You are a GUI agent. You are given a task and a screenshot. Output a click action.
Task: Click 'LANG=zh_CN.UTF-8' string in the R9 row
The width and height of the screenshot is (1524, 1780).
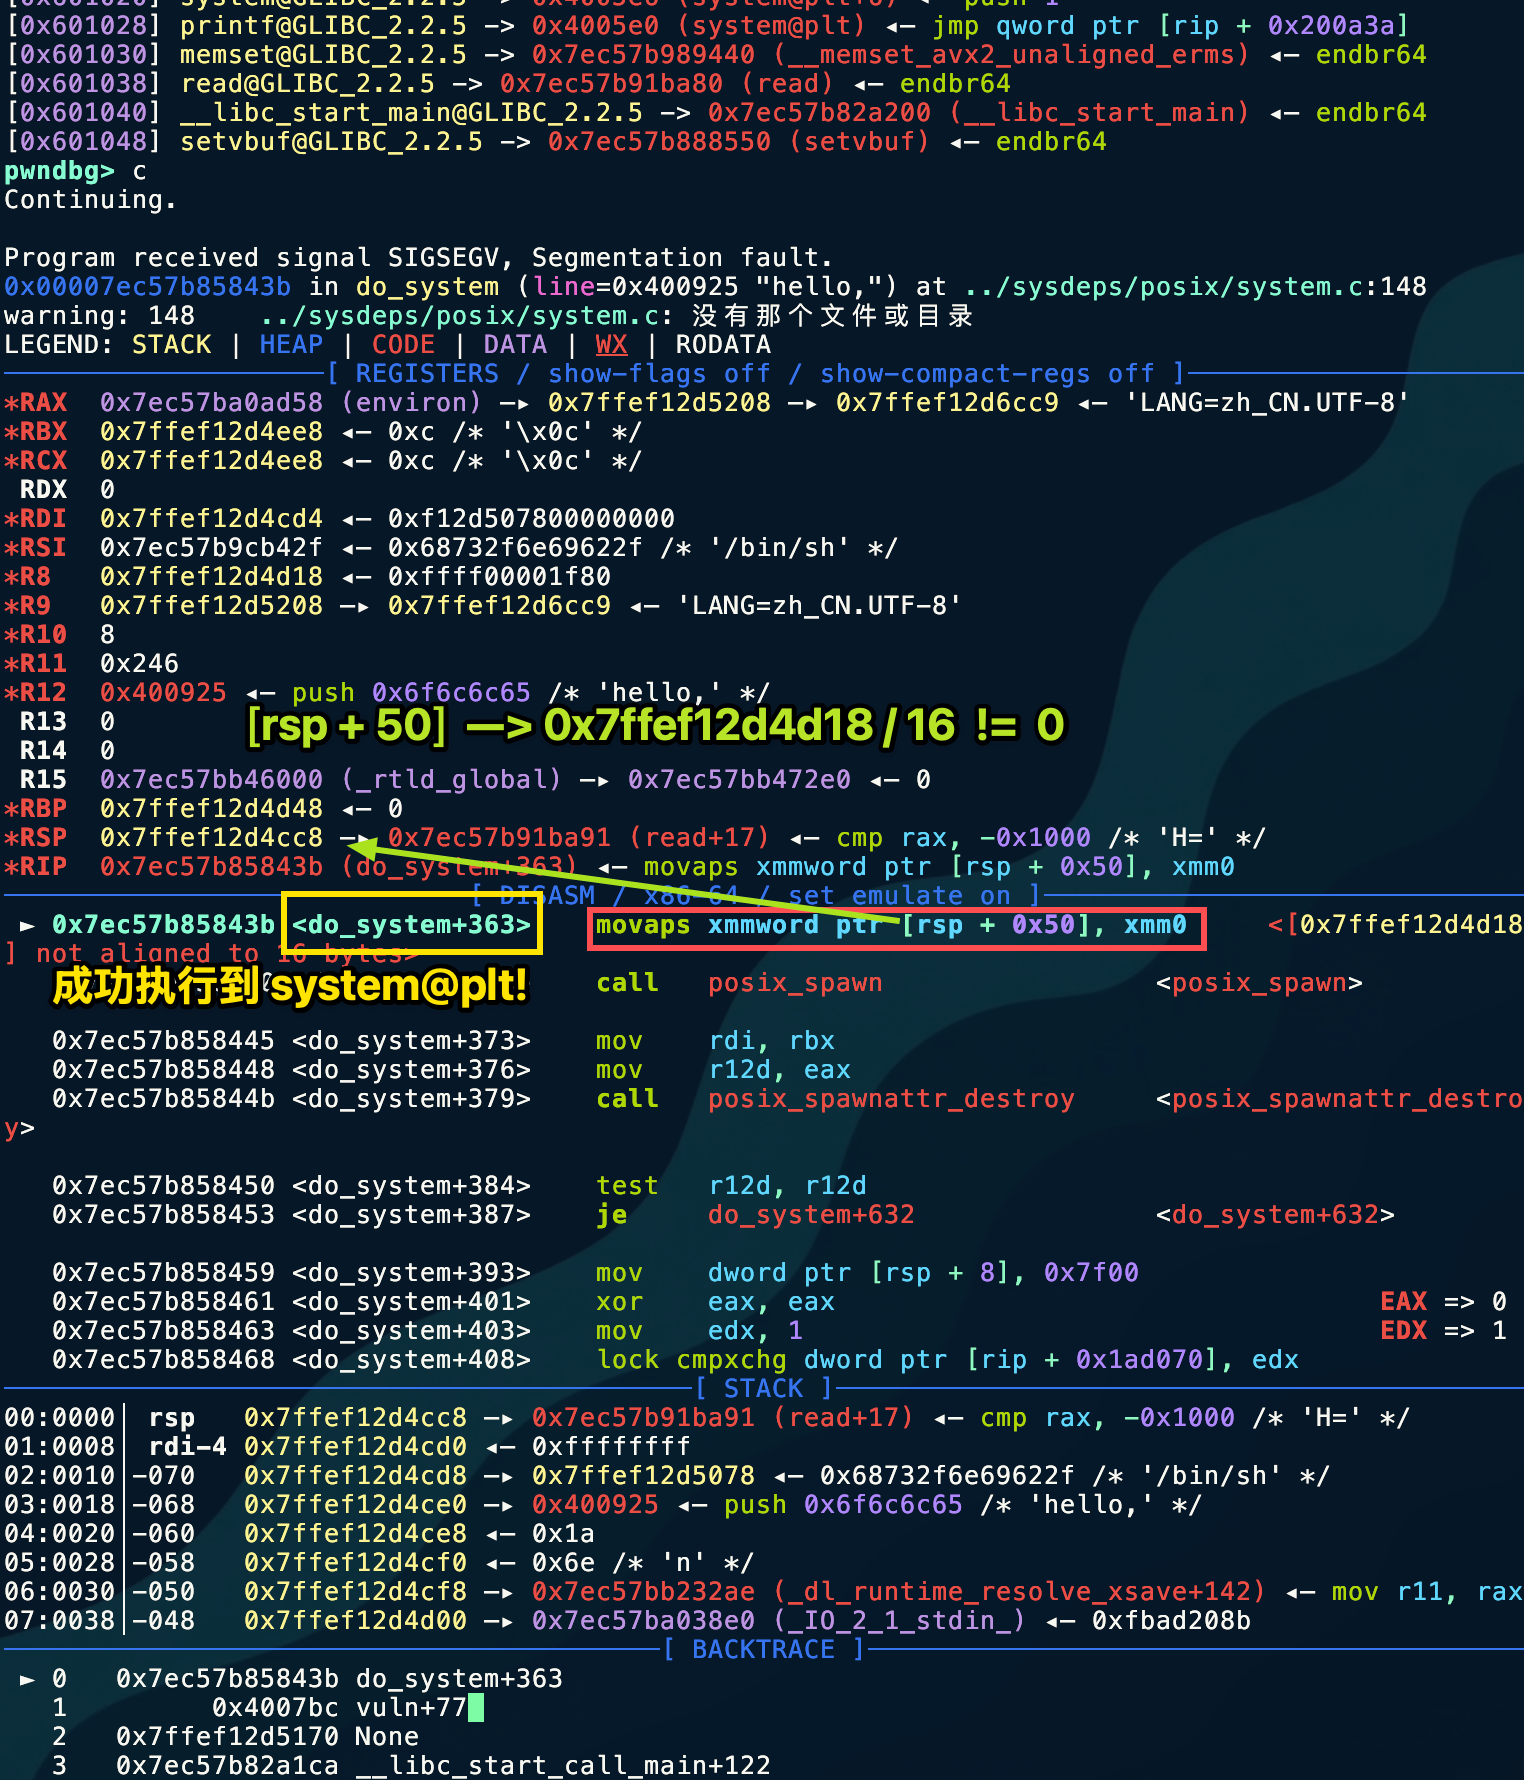pyautogui.click(x=819, y=606)
